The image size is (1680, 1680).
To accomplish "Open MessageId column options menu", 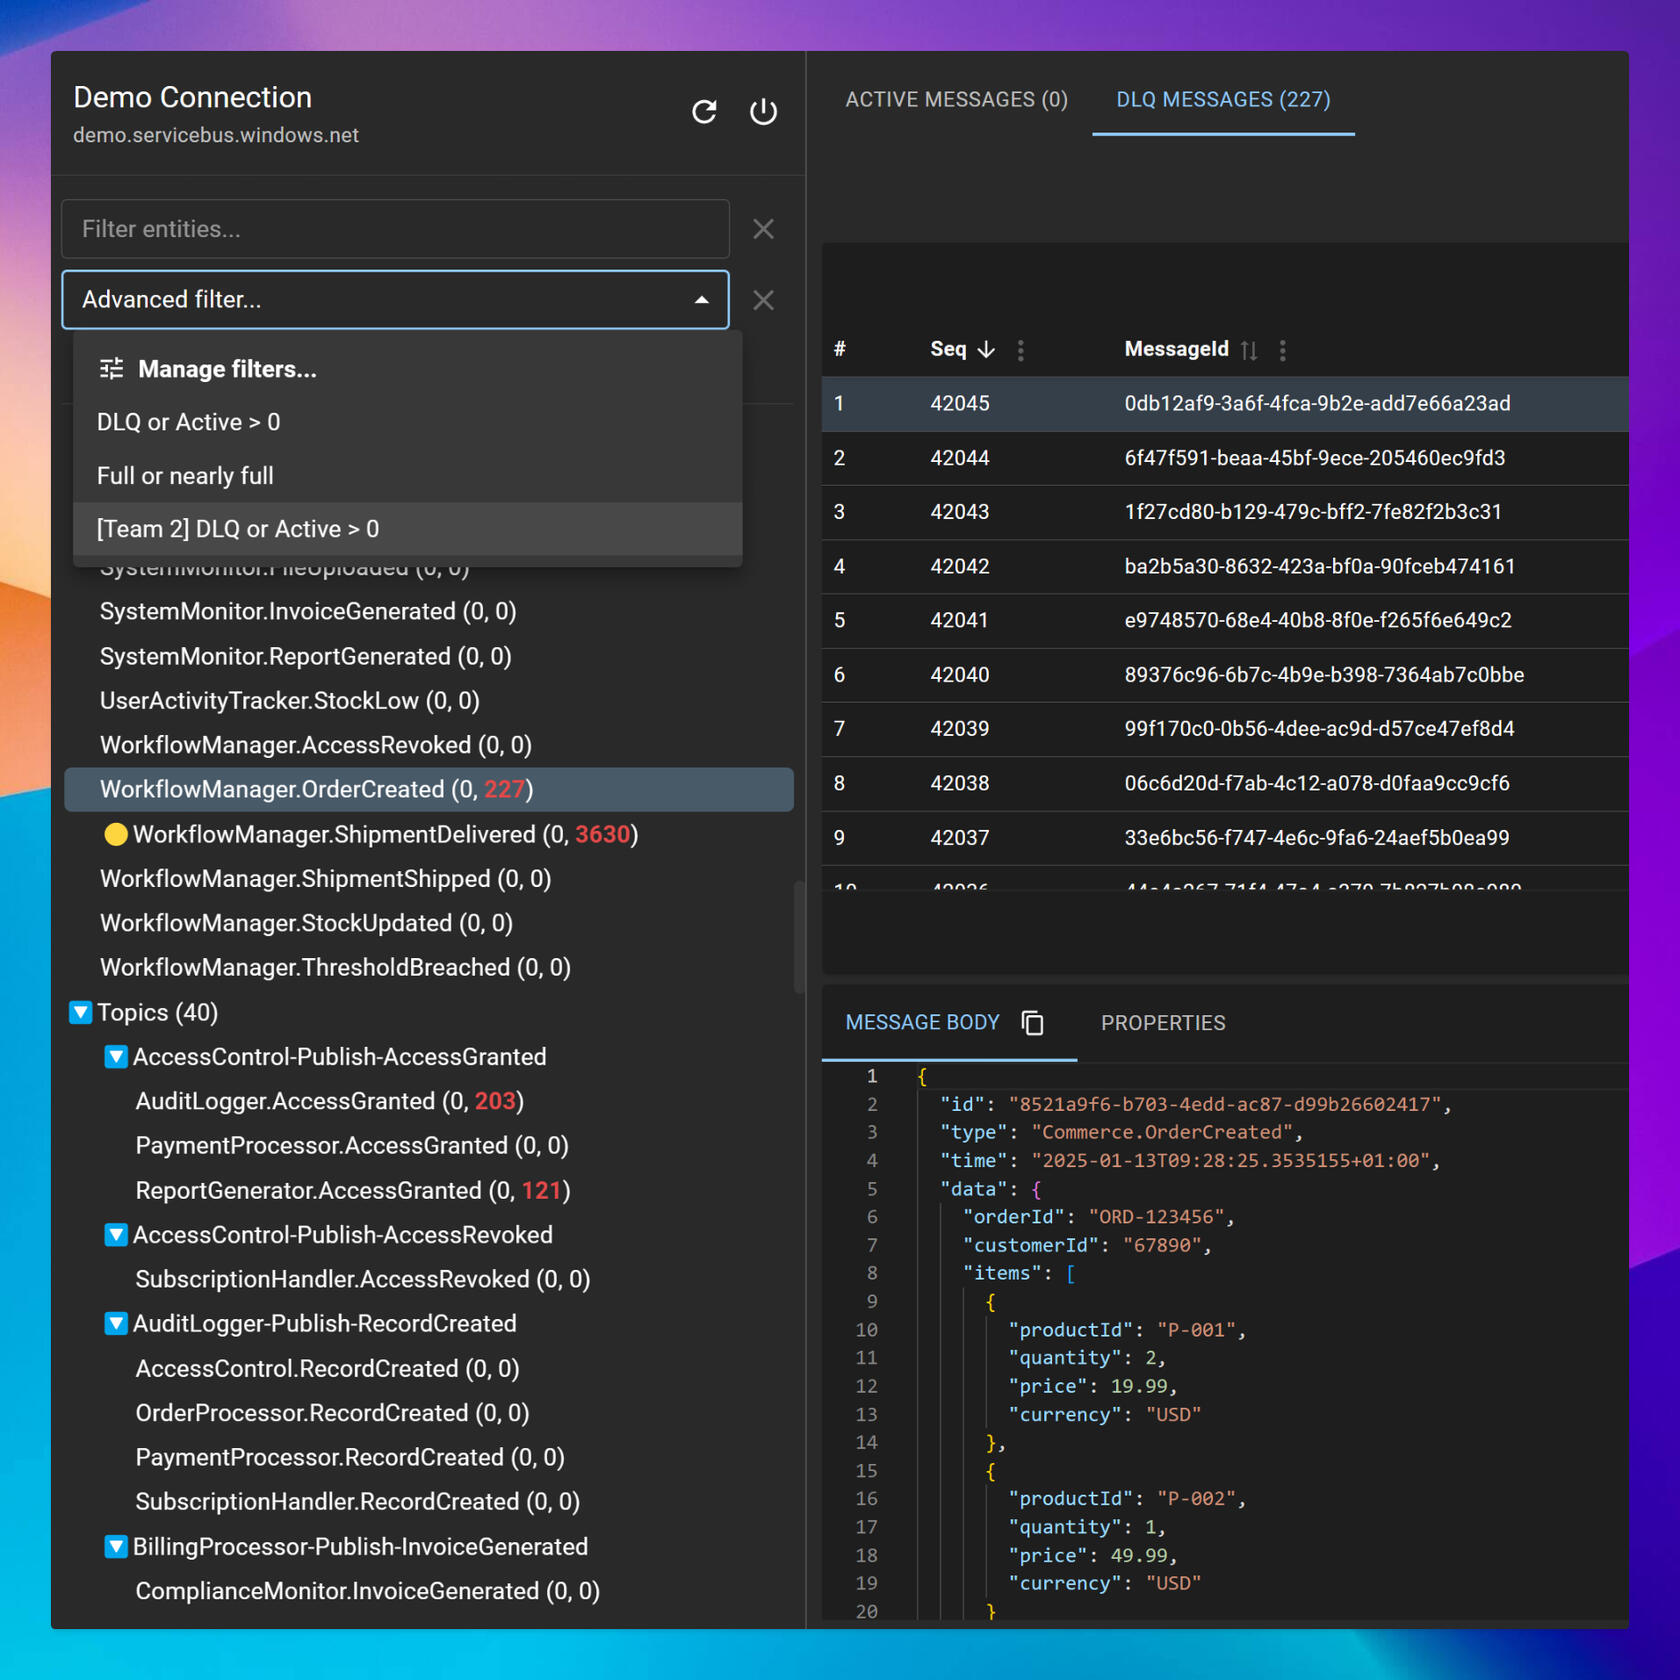I will point(1282,350).
